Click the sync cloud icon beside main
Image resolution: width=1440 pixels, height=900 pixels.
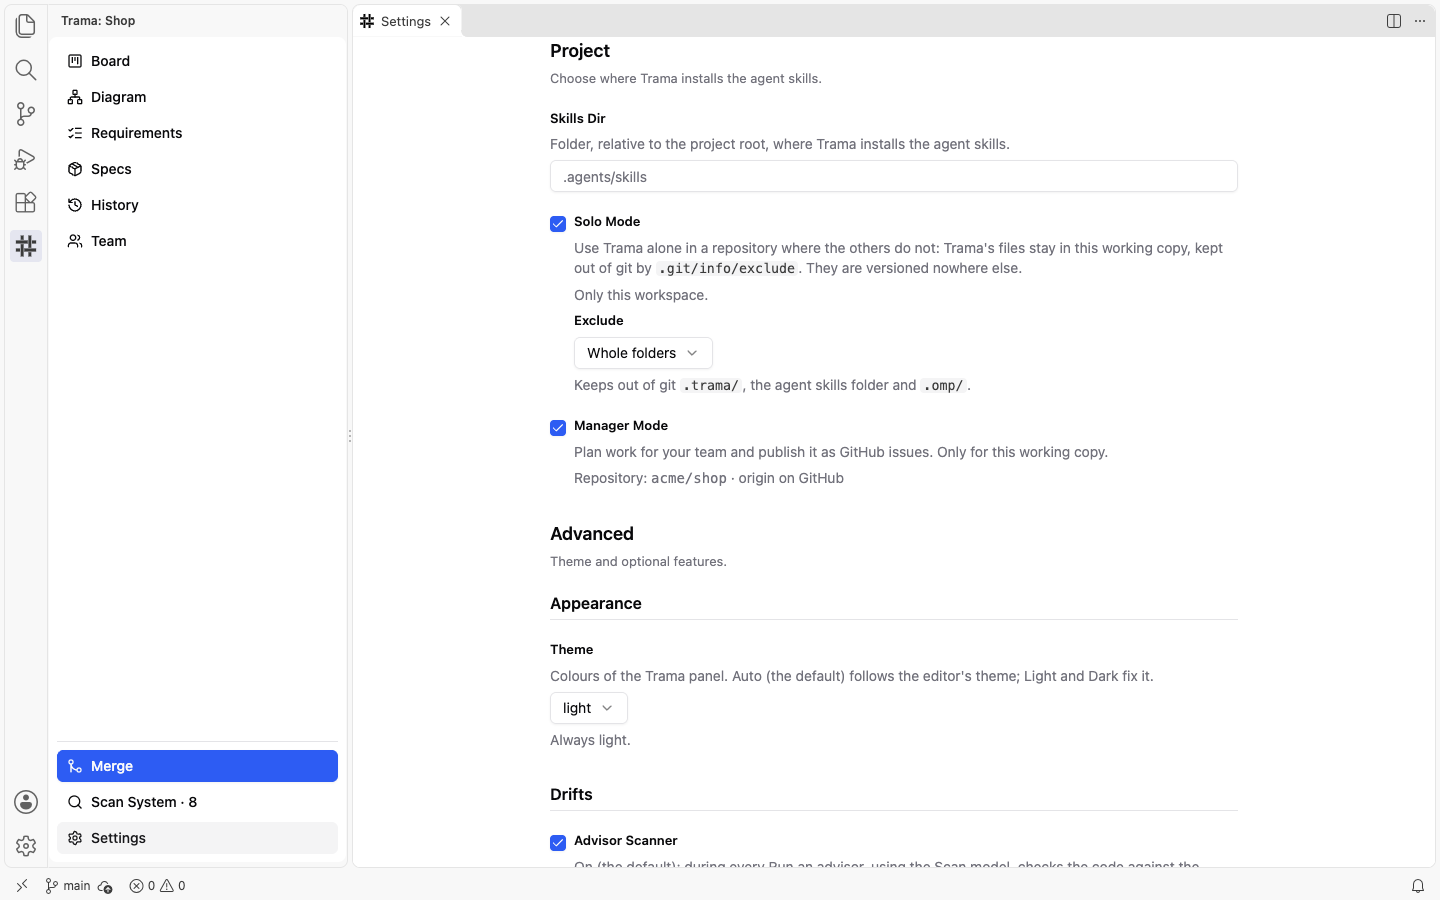point(105,886)
